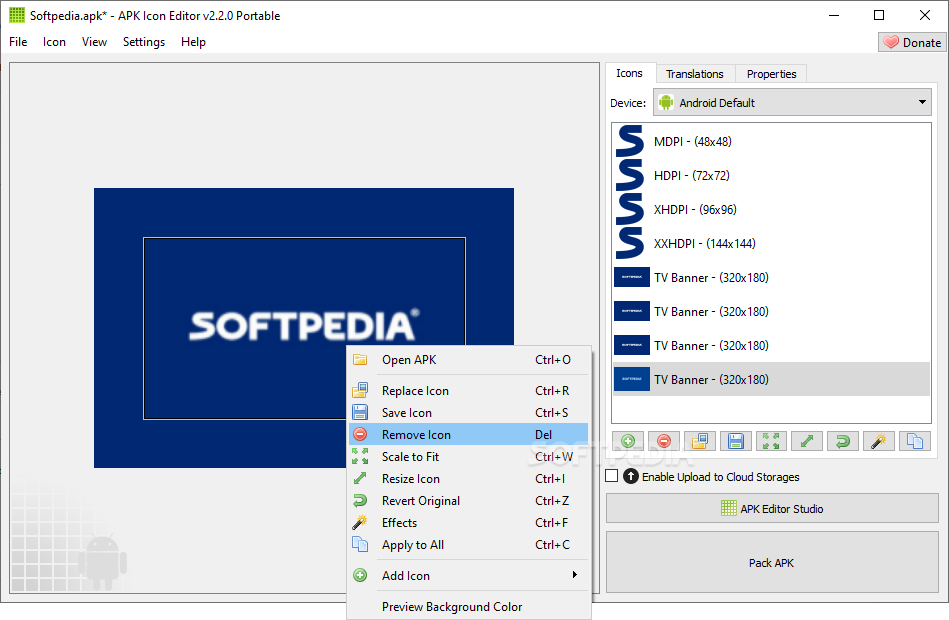Screen dimensions: 949x620
Task: Open the Device dropdown showing Android Default
Action: 792,102
